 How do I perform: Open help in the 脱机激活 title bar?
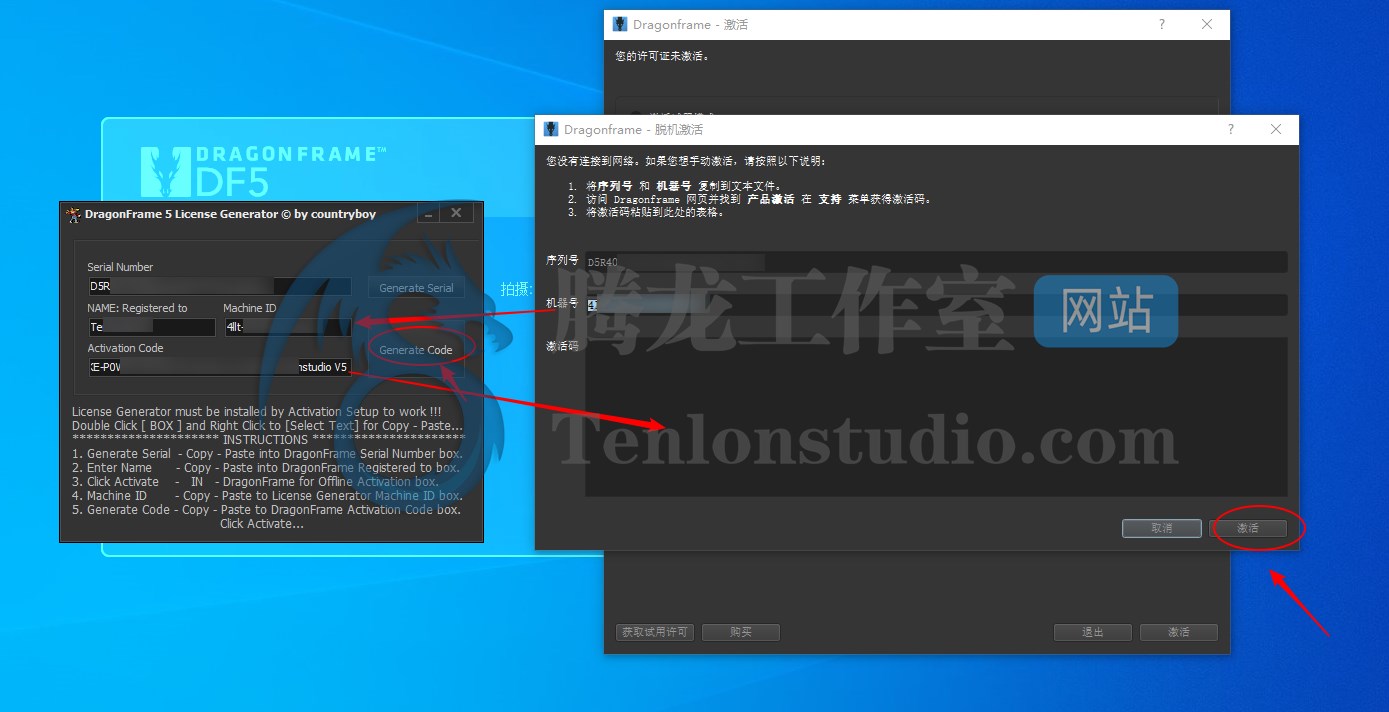coord(1231,130)
